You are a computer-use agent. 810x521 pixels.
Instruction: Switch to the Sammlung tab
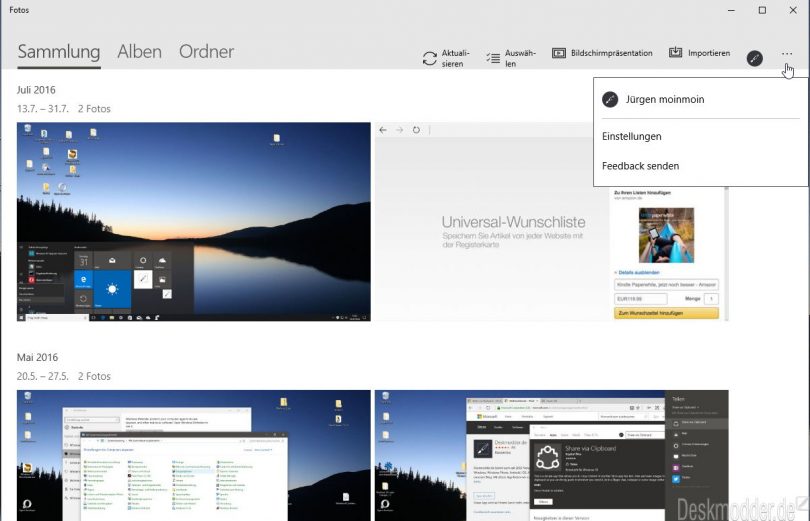[59, 52]
